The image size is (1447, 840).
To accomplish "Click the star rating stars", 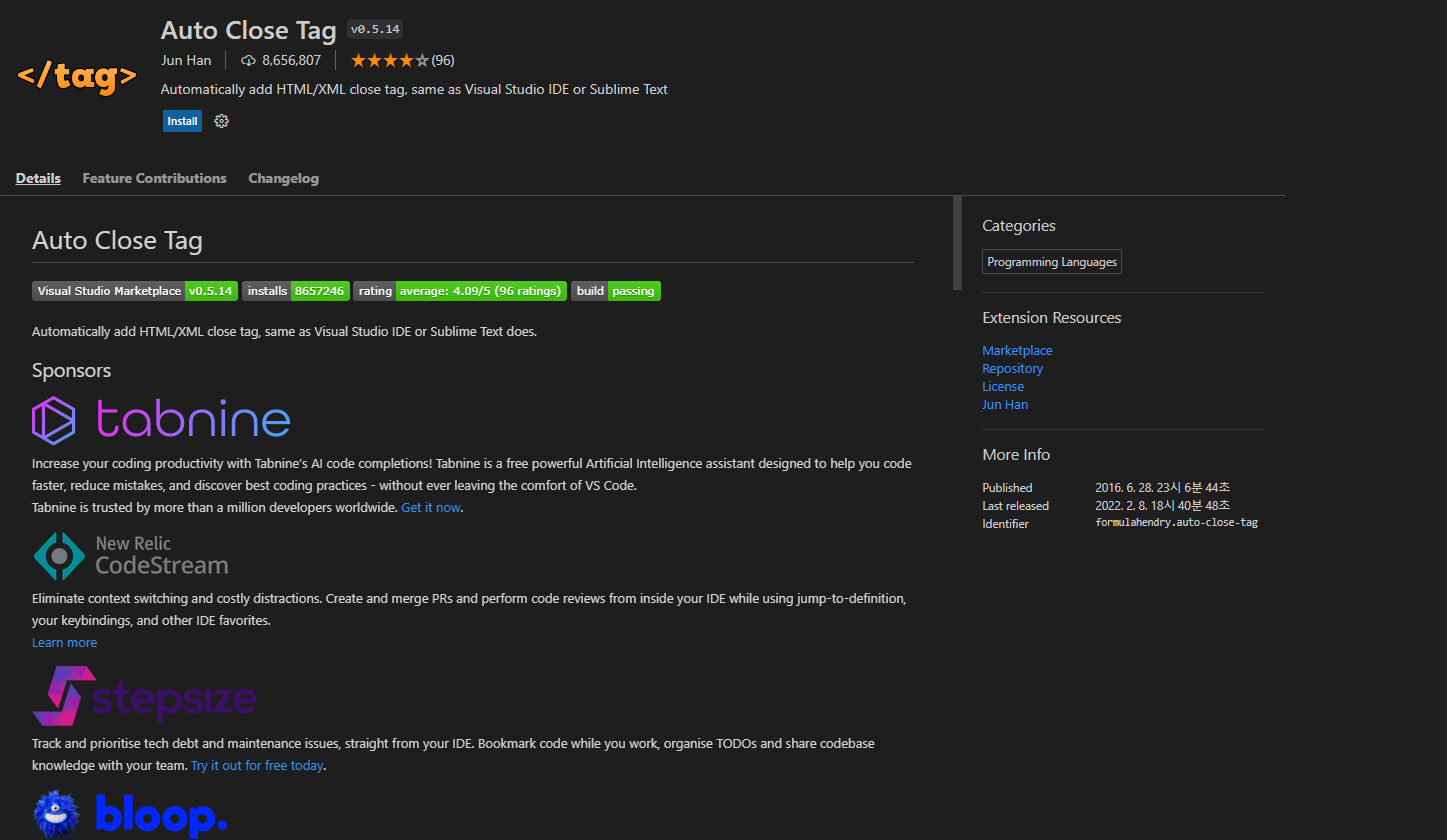I will click(x=391, y=60).
